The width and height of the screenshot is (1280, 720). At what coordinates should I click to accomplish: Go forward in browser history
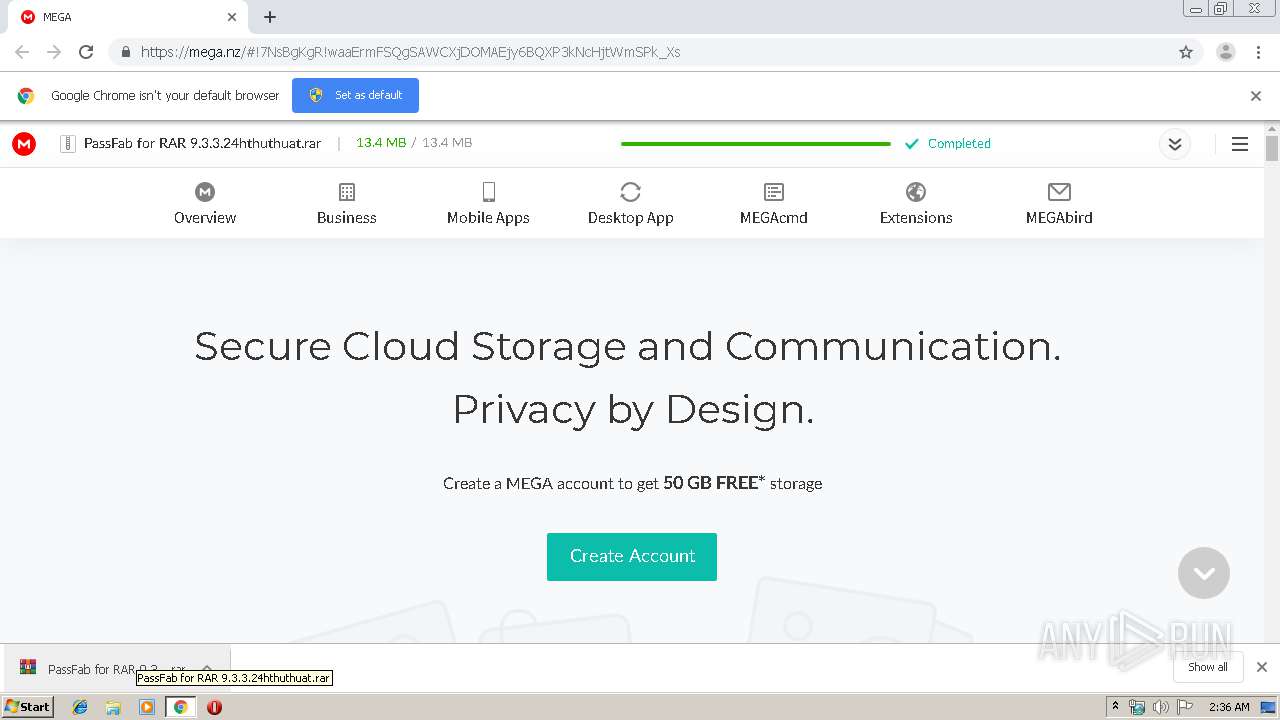click(x=54, y=52)
